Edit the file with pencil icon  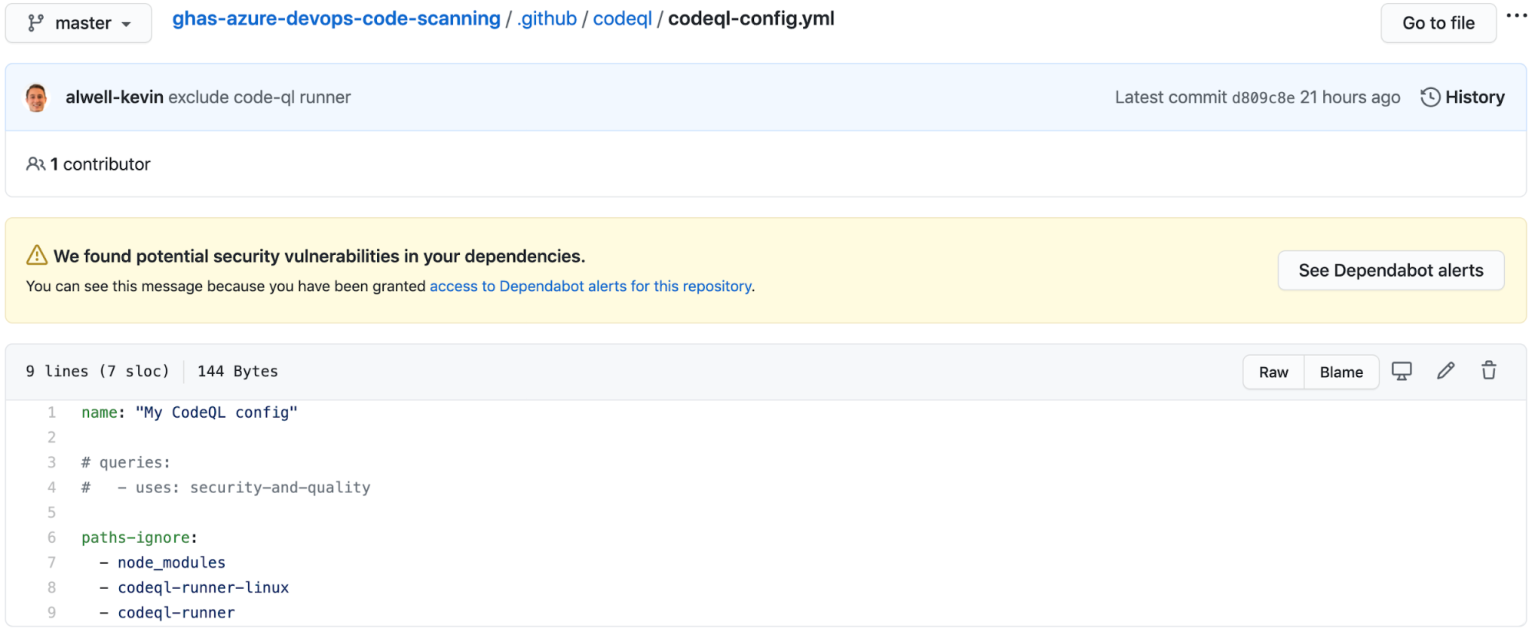[x=1445, y=371]
